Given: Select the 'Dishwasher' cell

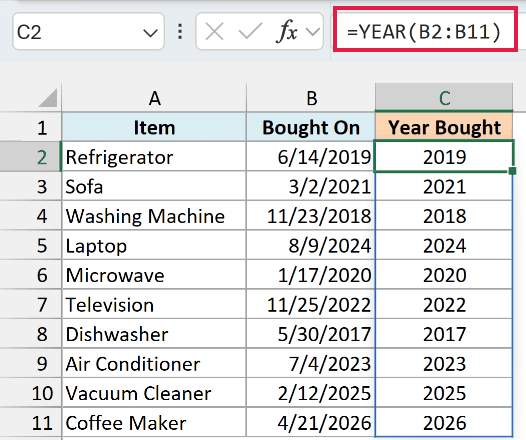Looking at the screenshot, I should click(x=154, y=334).
